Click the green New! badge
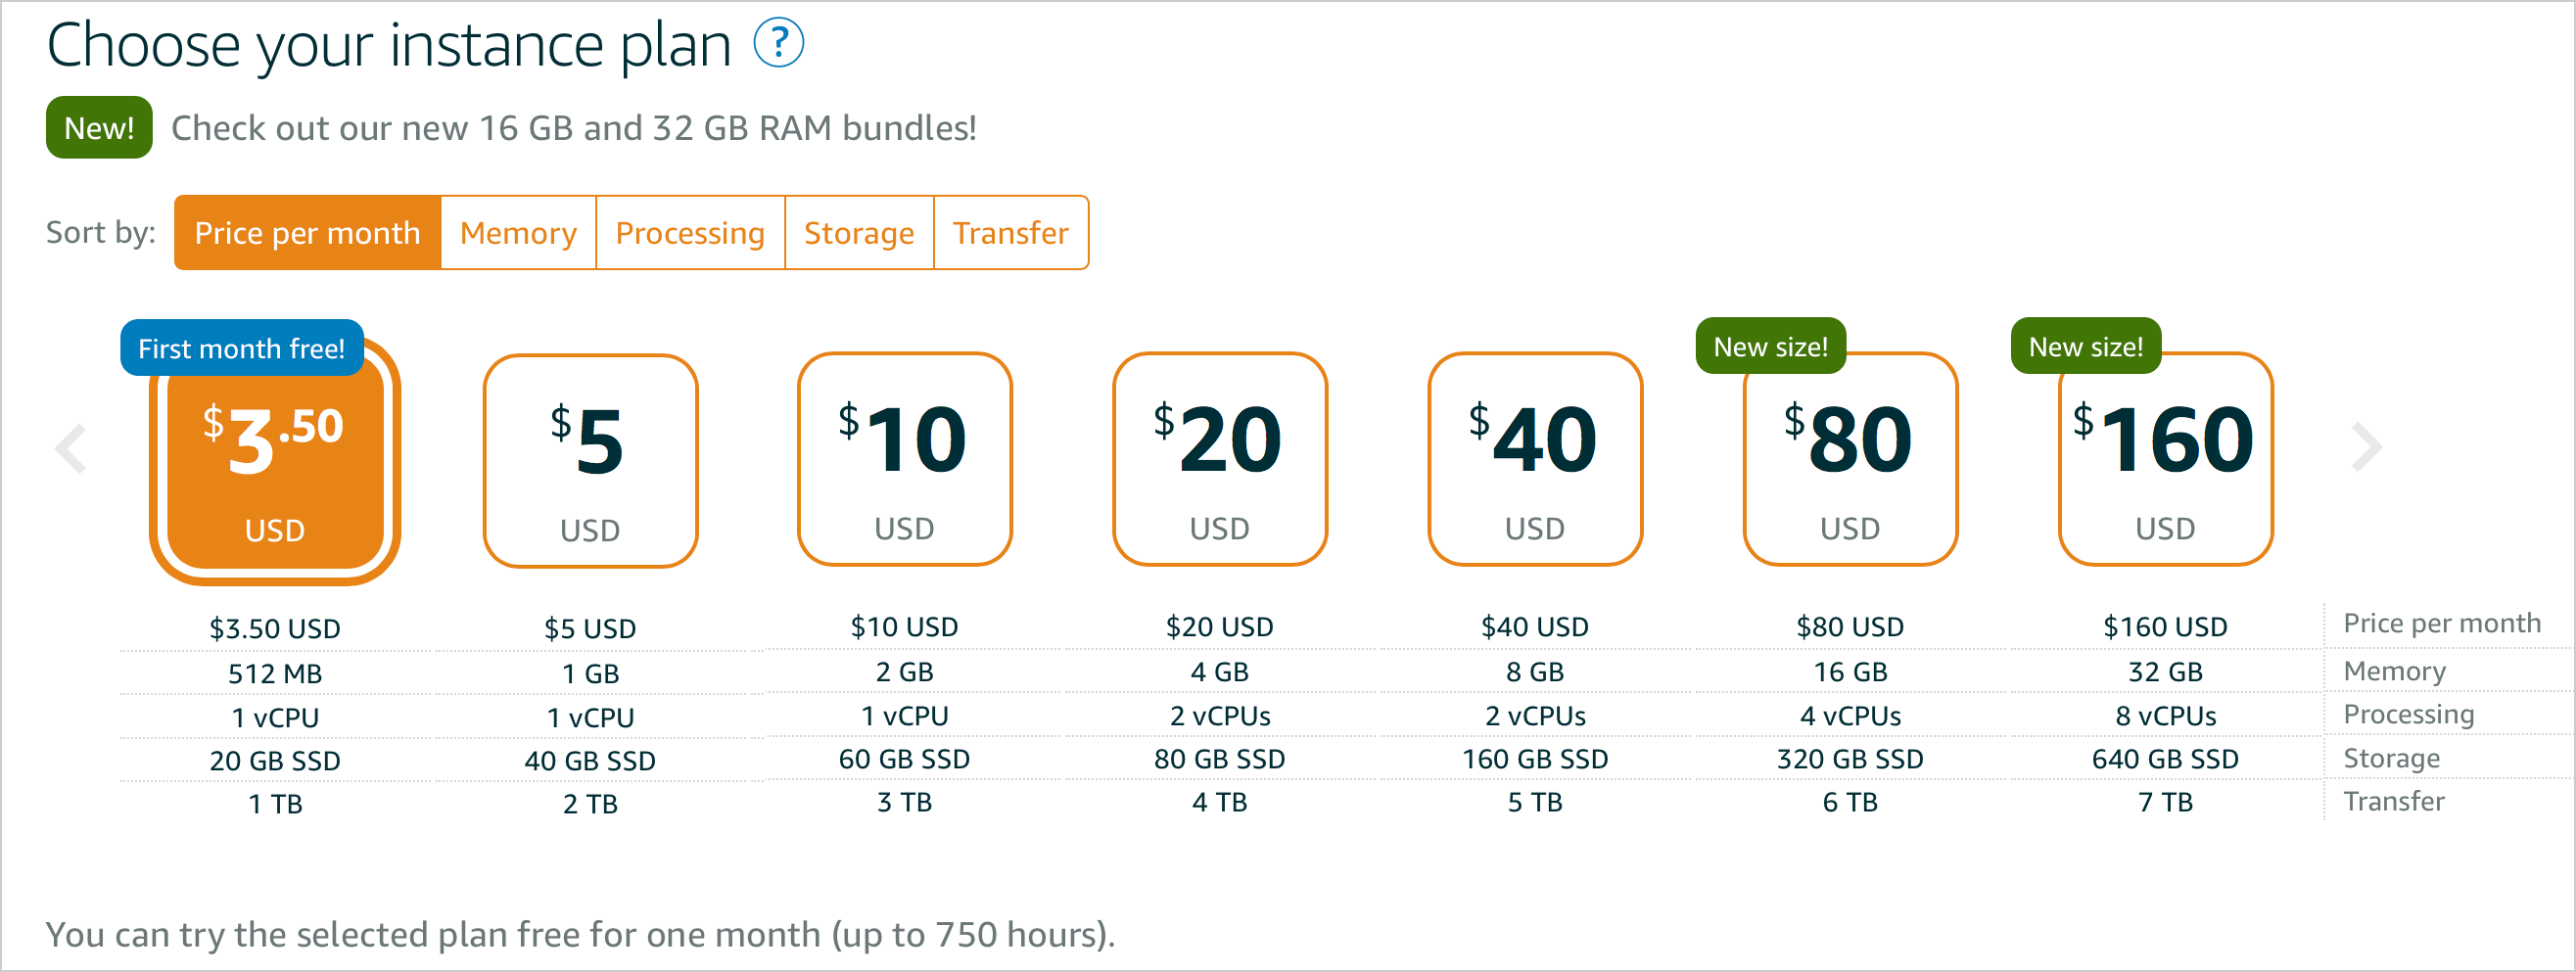 (99, 128)
